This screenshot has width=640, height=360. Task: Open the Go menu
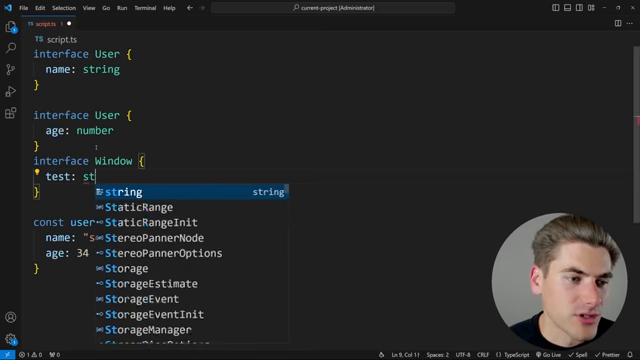point(106,8)
